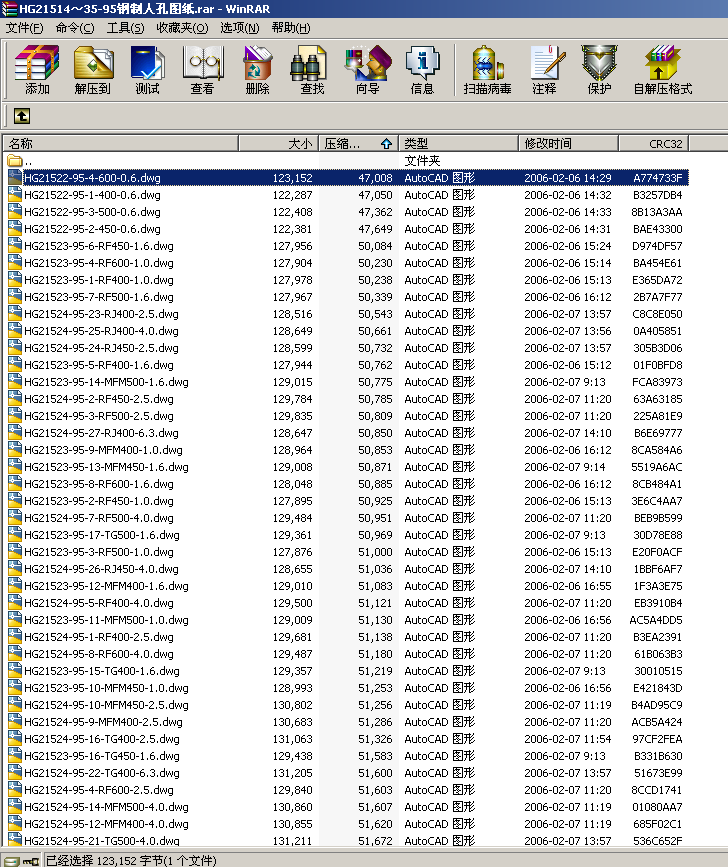Click the 测试 (Test) toolbar icon
This screenshot has height=867, width=728.
click(147, 70)
